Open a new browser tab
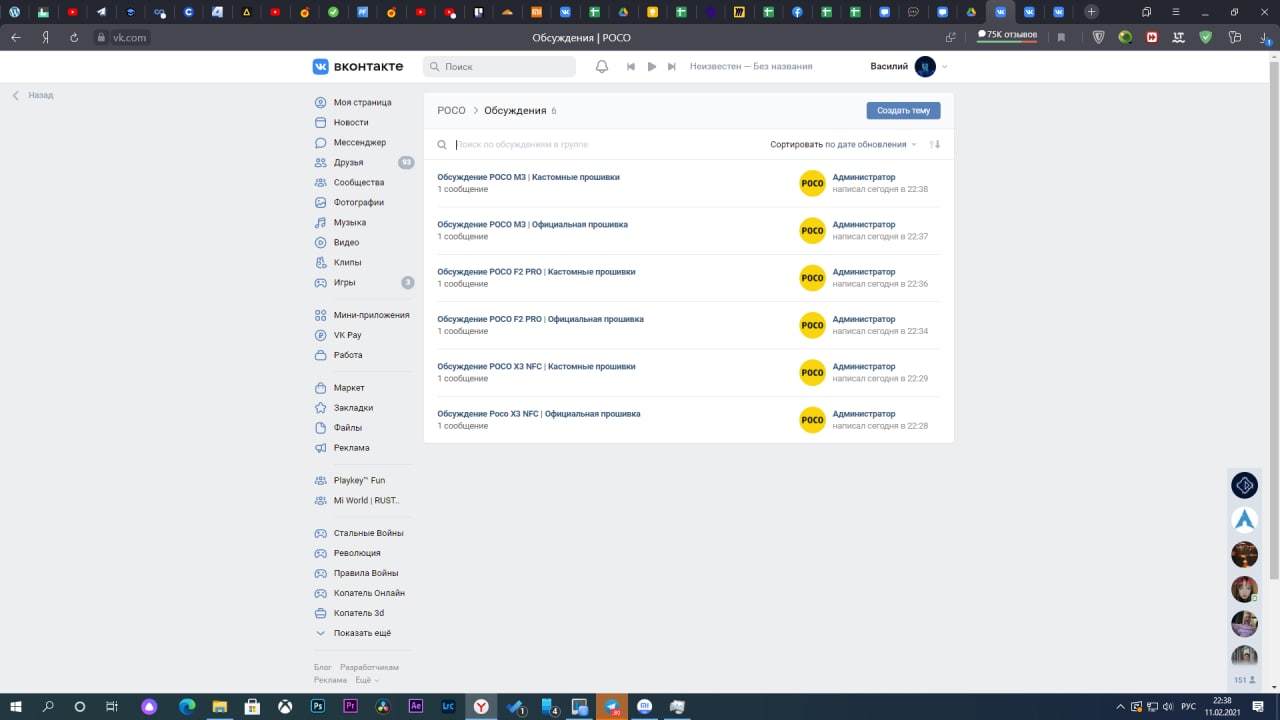The image size is (1280, 720). [1091, 12]
